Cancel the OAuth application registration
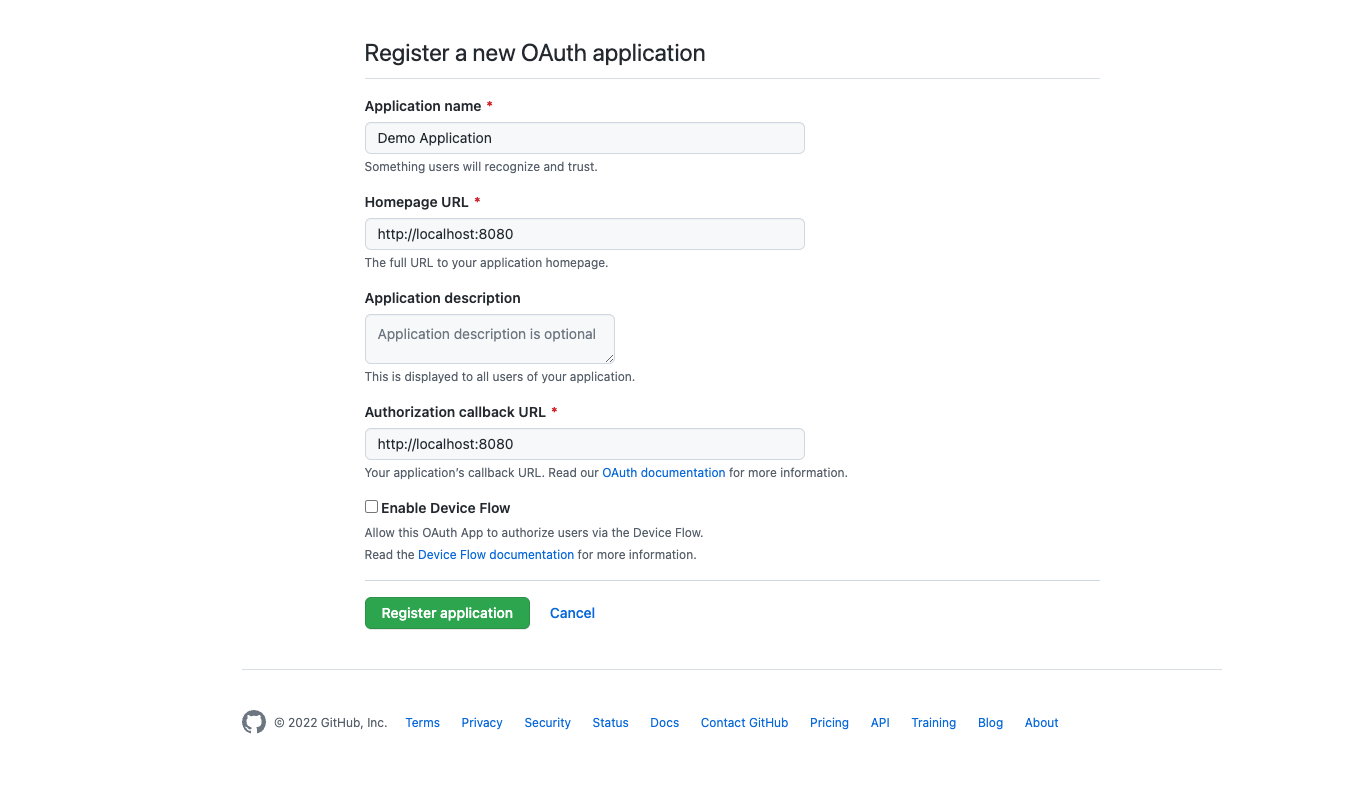Screen dimensions: 1364x804 572,613
